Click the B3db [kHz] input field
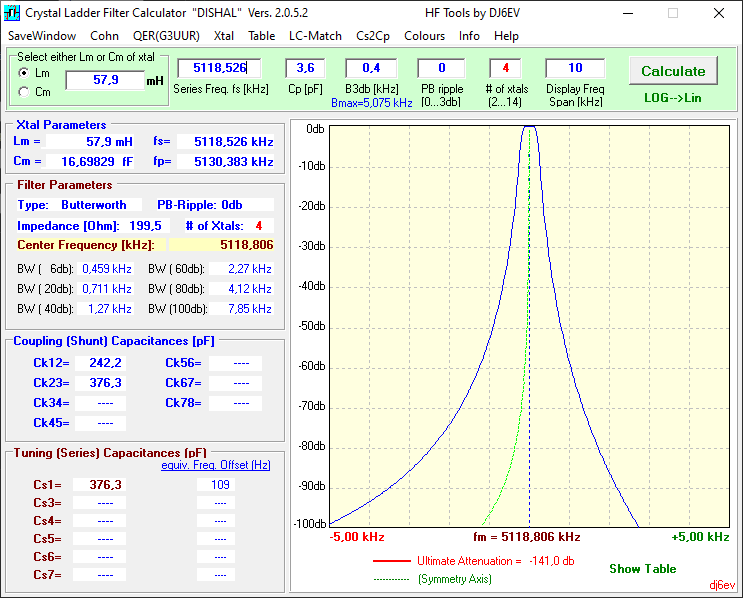The image size is (743, 598). click(371, 68)
